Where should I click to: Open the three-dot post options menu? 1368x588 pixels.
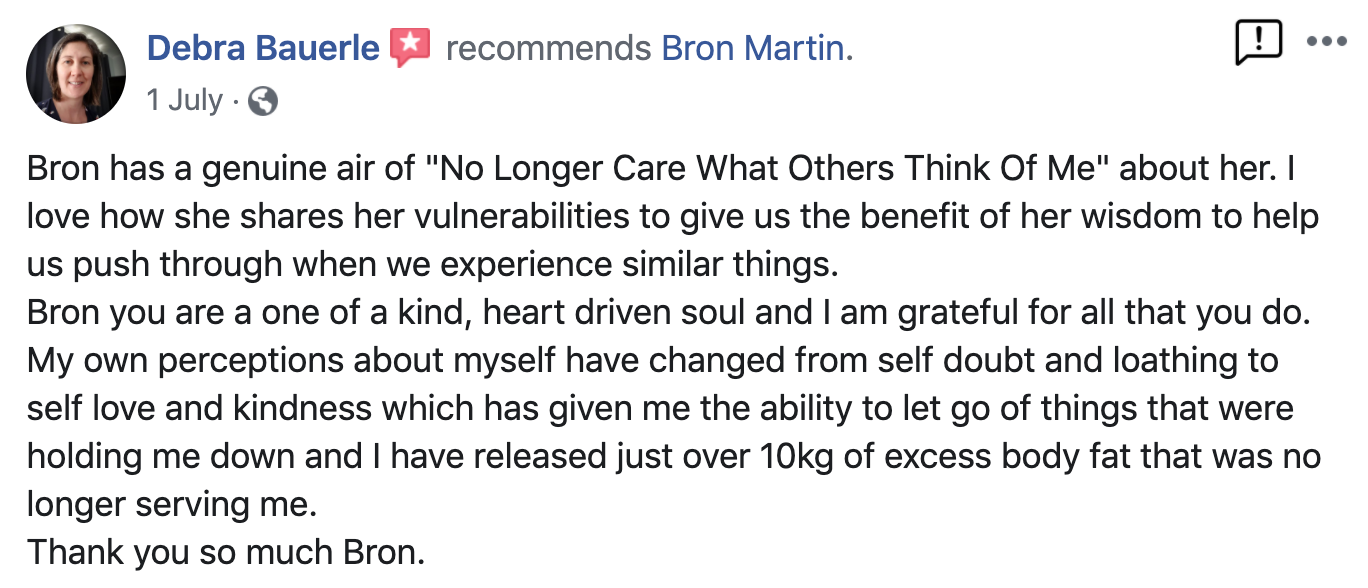pyautogui.click(x=1328, y=42)
